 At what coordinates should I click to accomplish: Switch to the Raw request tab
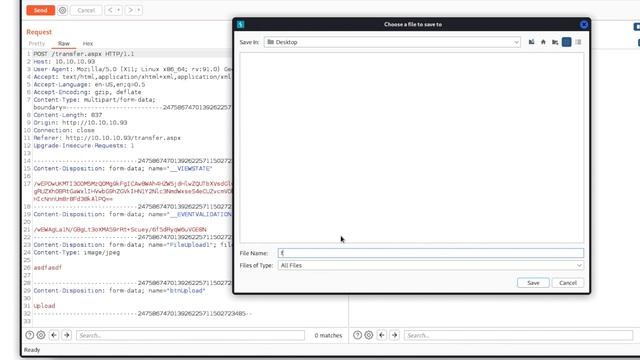coord(64,43)
